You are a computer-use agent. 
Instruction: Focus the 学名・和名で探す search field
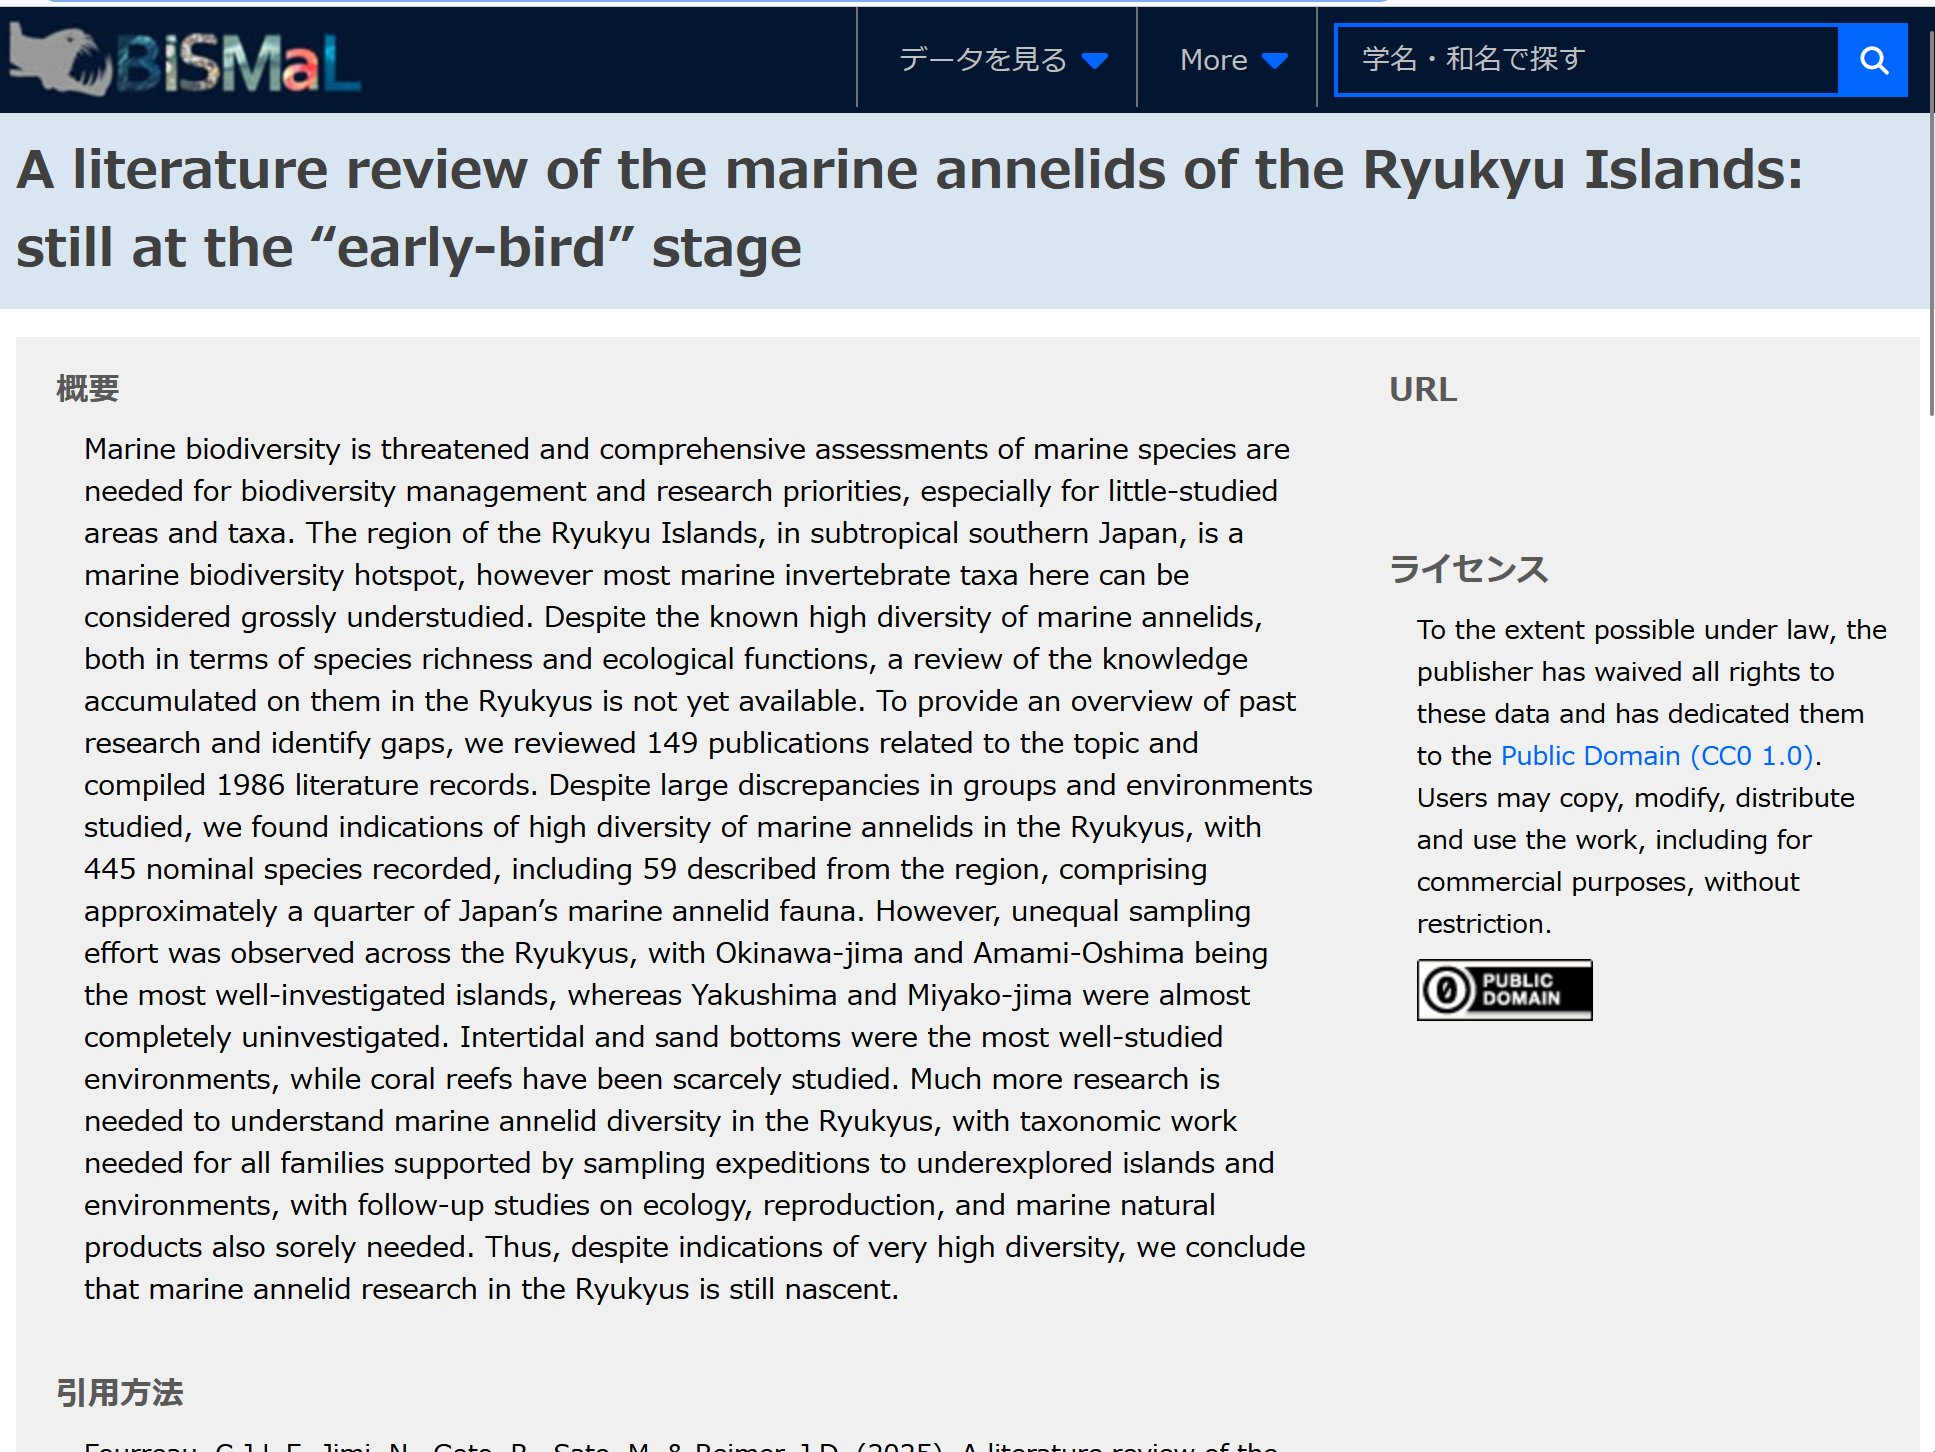(1587, 60)
